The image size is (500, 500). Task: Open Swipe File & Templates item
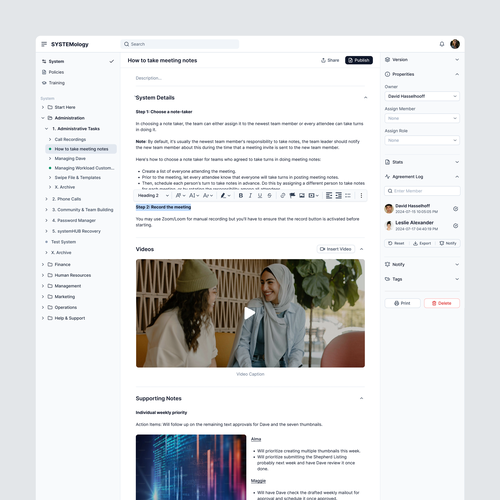(x=78, y=178)
